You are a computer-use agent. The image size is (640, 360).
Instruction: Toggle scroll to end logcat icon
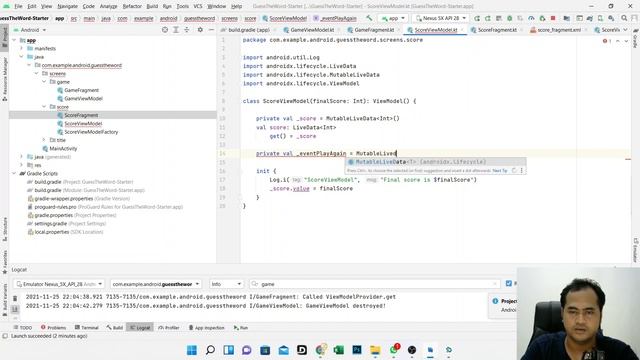click(x=15, y=309)
